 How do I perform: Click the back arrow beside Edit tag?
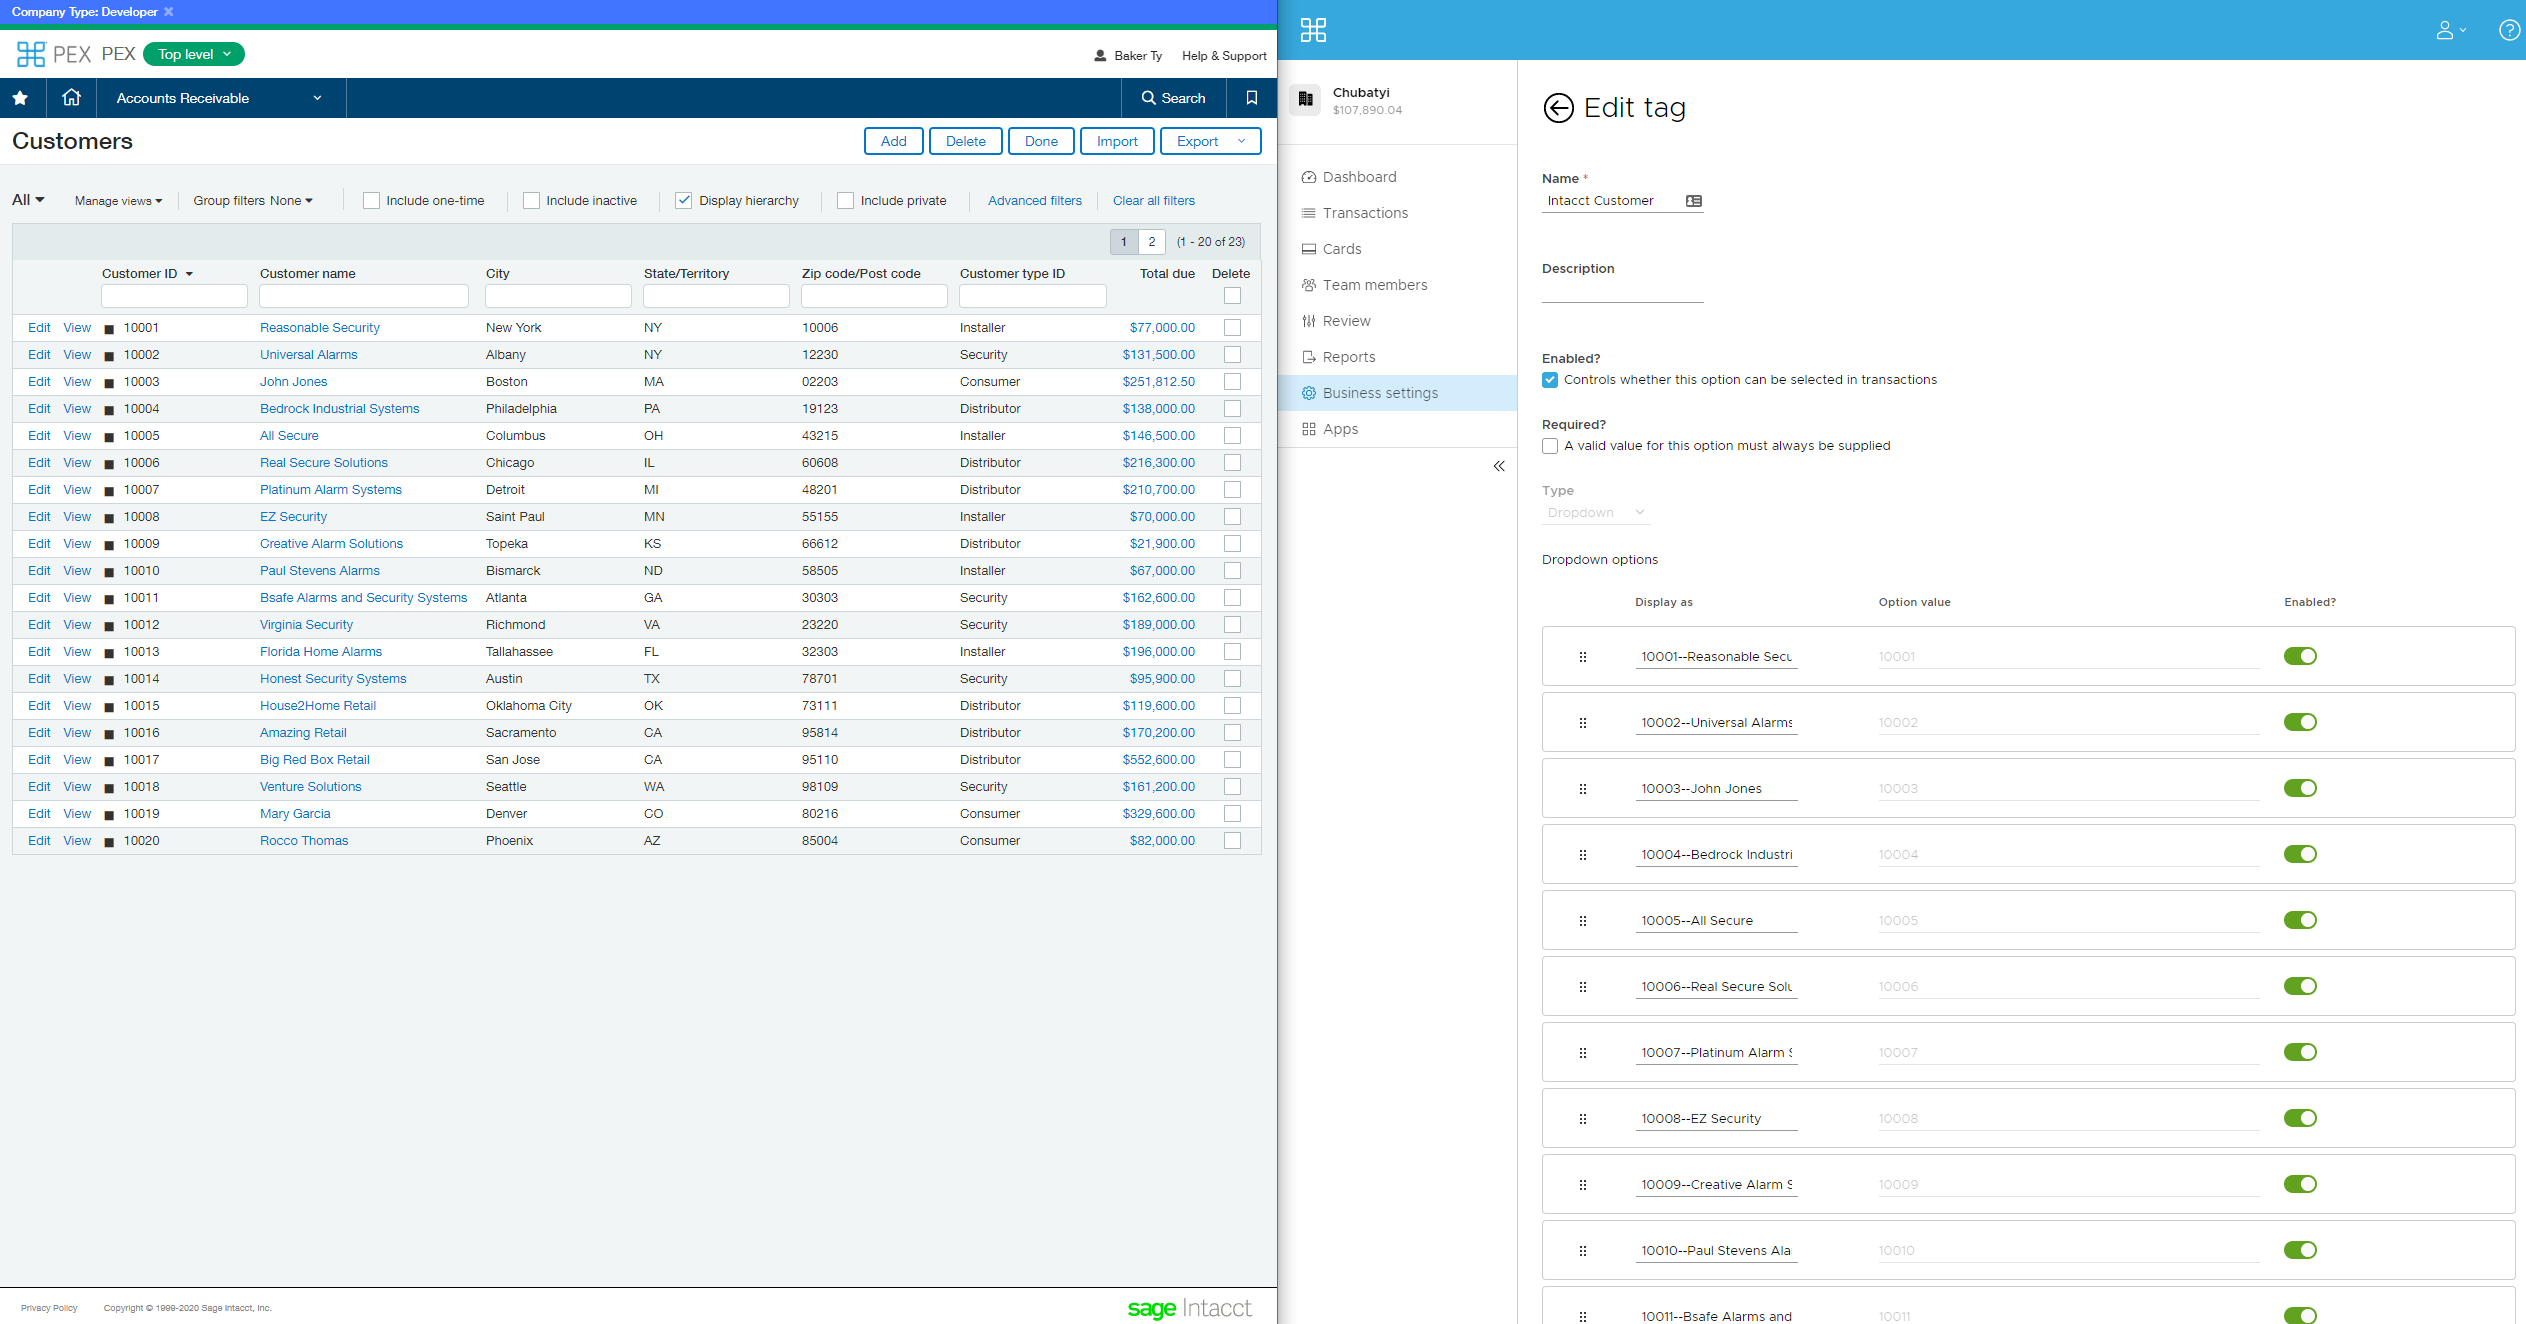1558,108
